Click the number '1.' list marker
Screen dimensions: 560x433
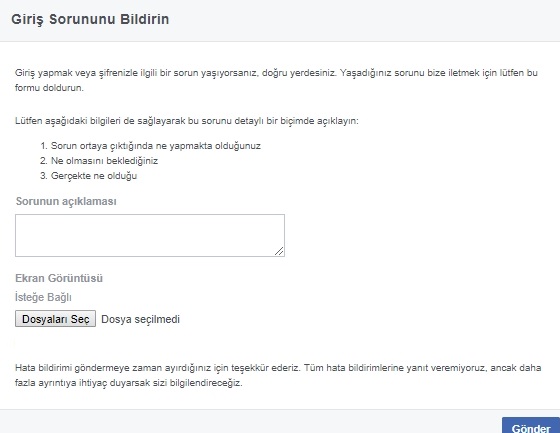pos(44,146)
